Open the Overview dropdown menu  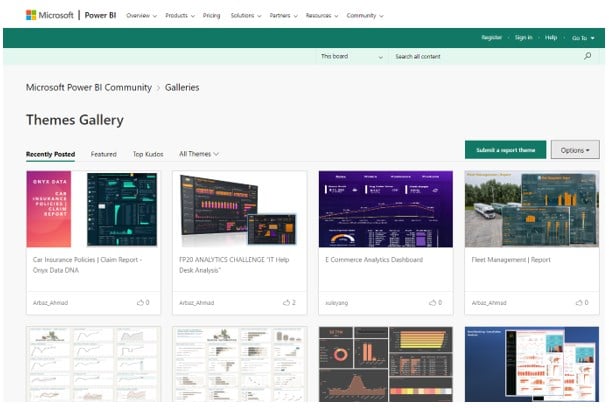[x=141, y=16]
